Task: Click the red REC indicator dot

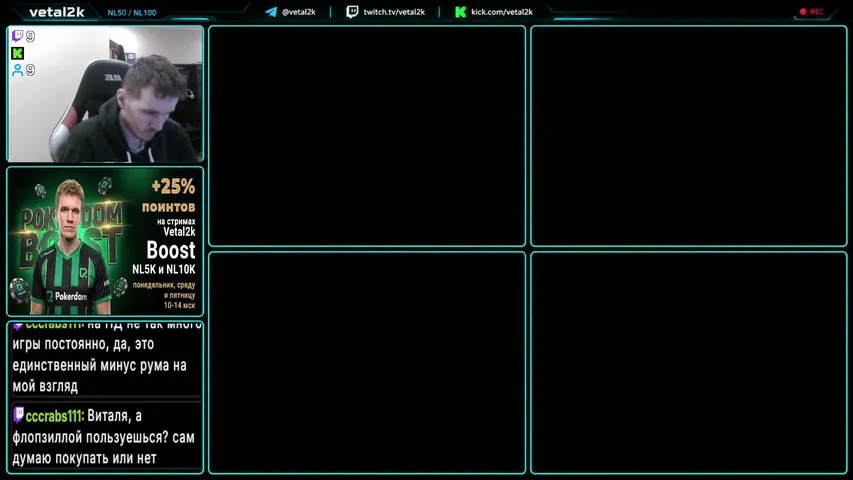Action: [803, 11]
